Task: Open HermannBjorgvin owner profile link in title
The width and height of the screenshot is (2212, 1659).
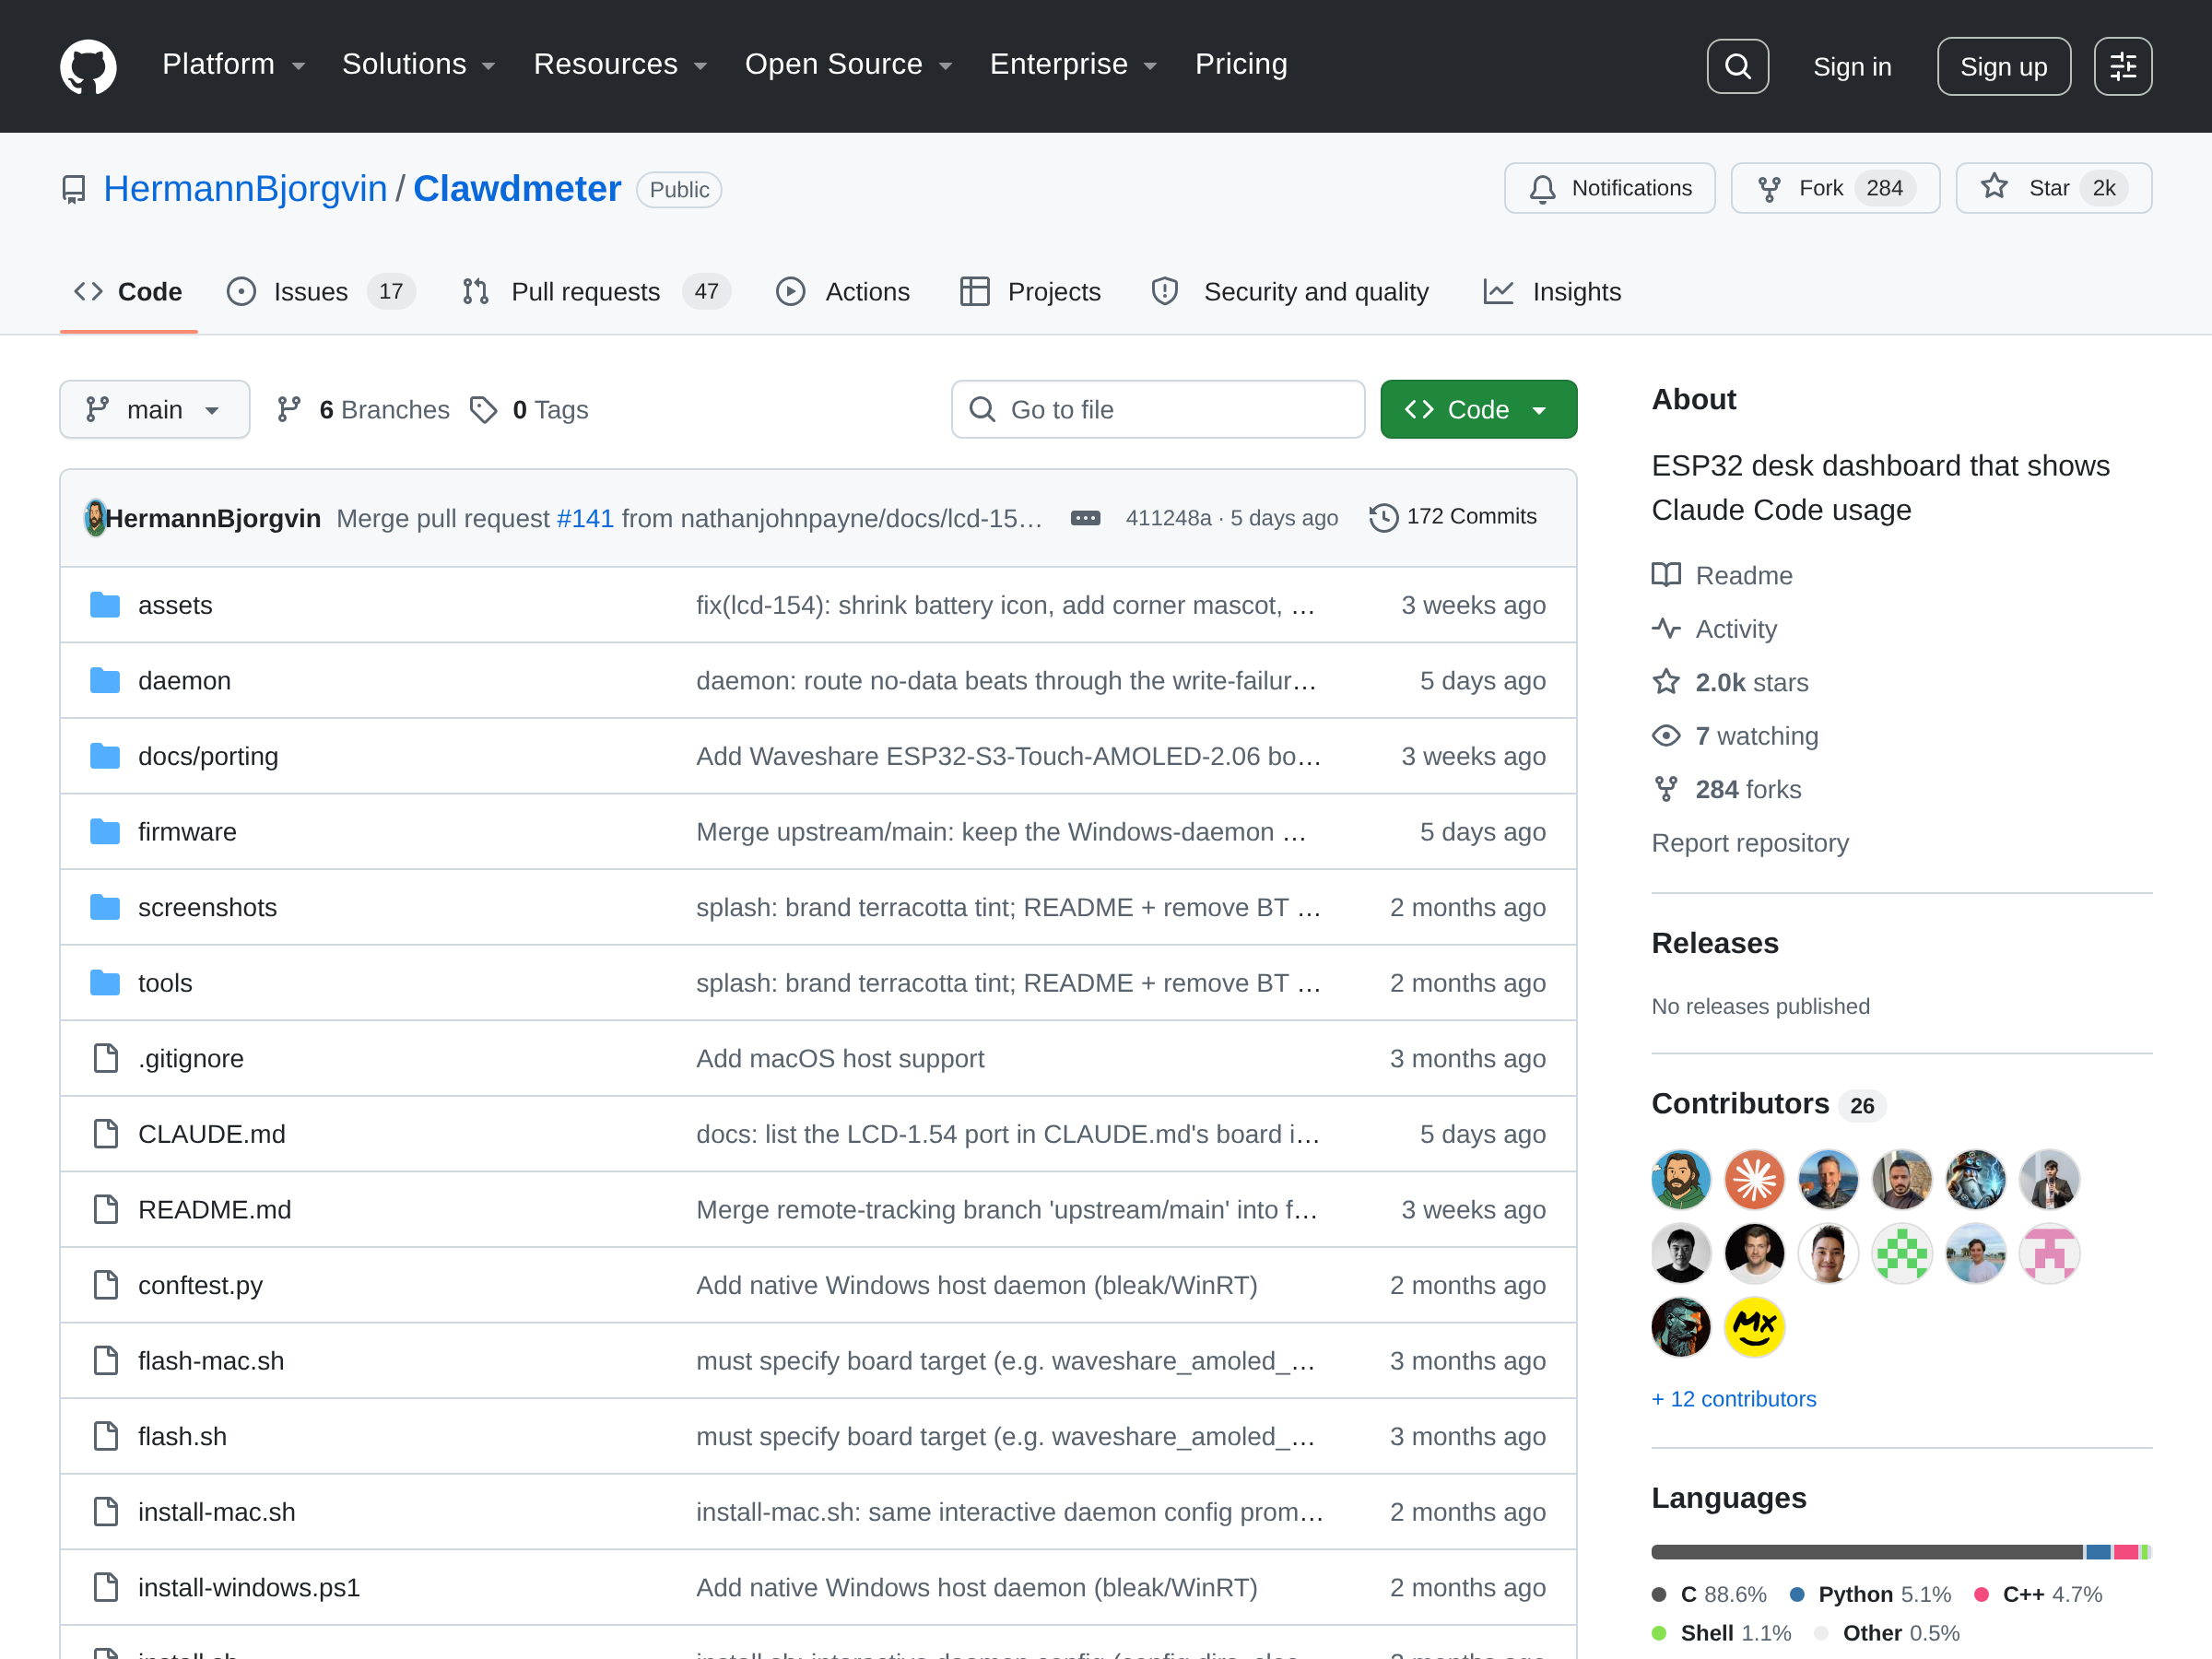Action: [x=245, y=188]
